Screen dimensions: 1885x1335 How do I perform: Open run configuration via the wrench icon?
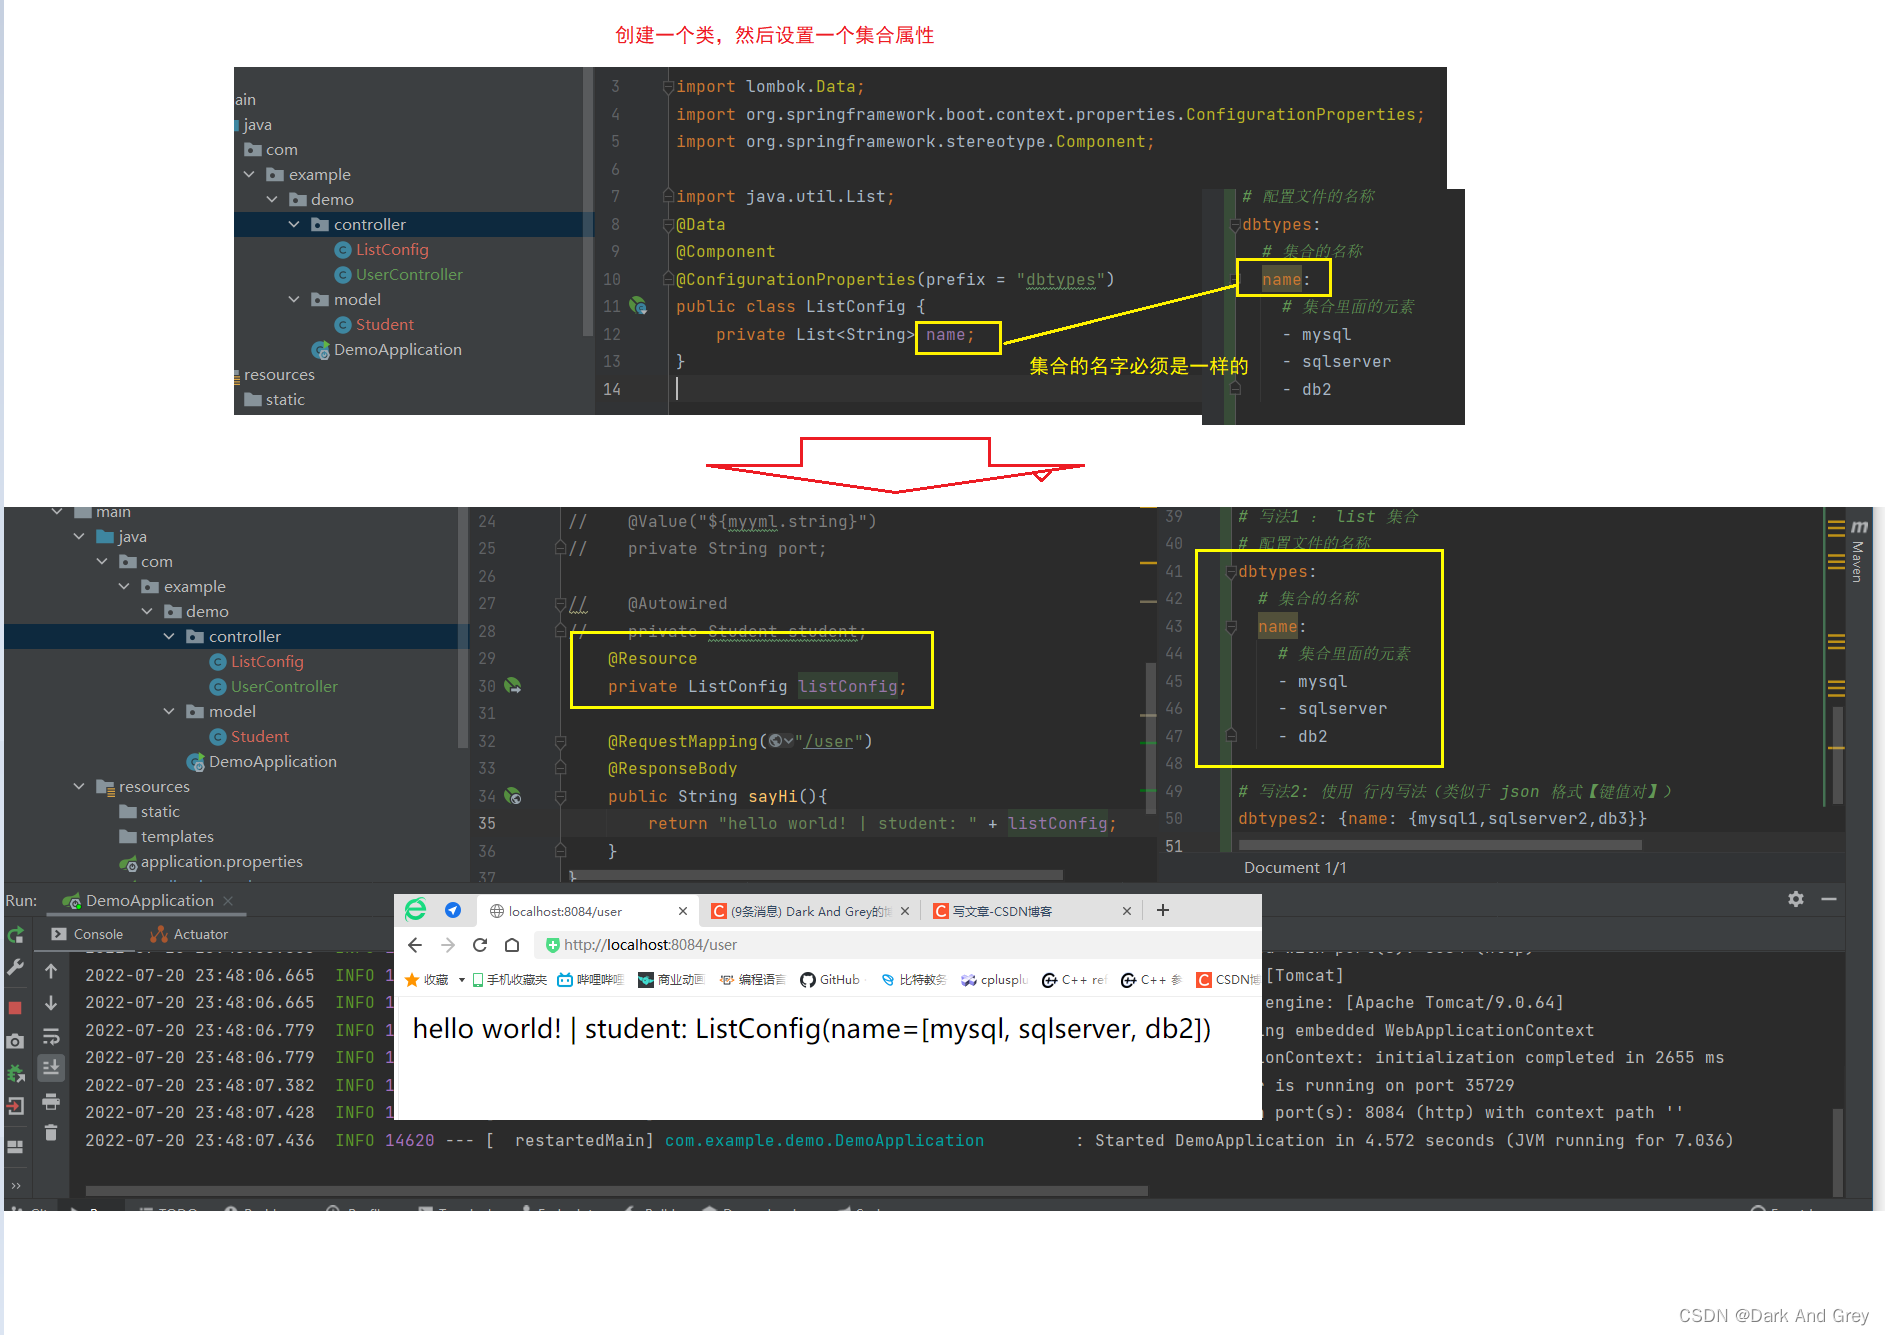[x=16, y=967]
